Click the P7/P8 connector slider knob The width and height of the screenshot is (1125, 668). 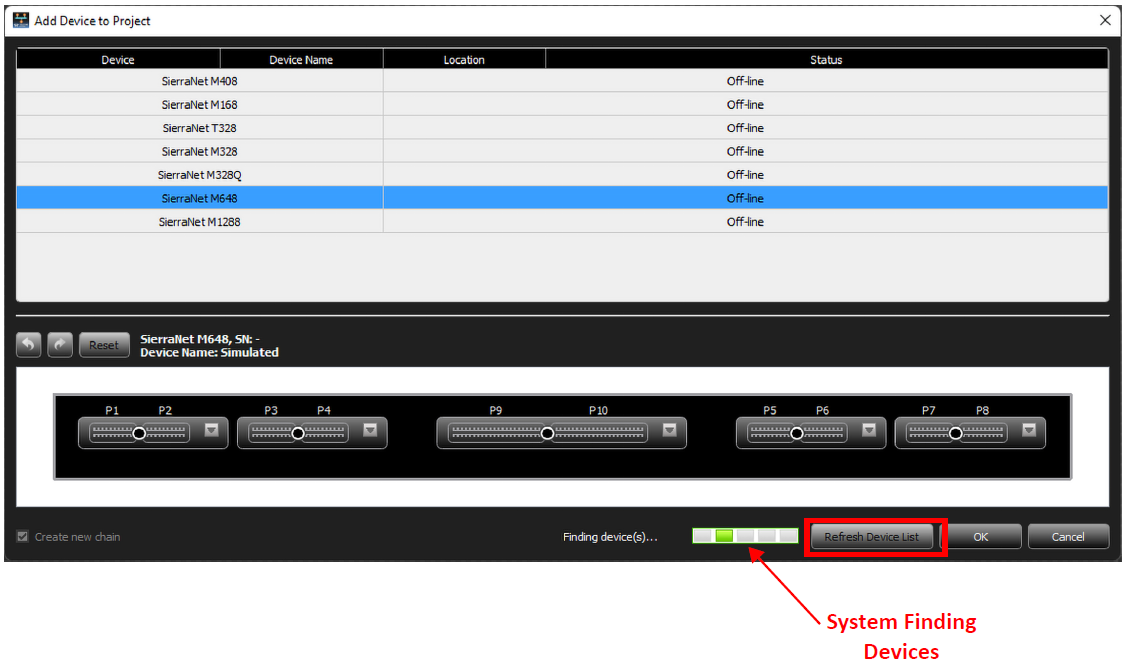point(956,433)
